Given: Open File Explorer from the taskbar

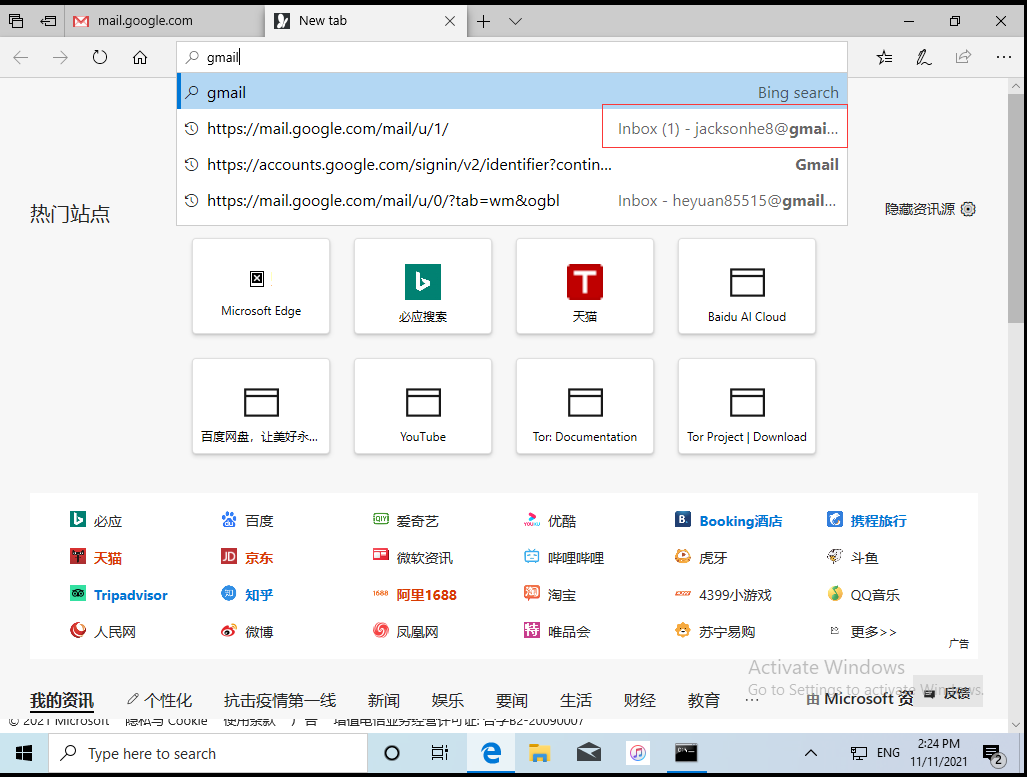Looking at the screenshot, I should [539, 753].
